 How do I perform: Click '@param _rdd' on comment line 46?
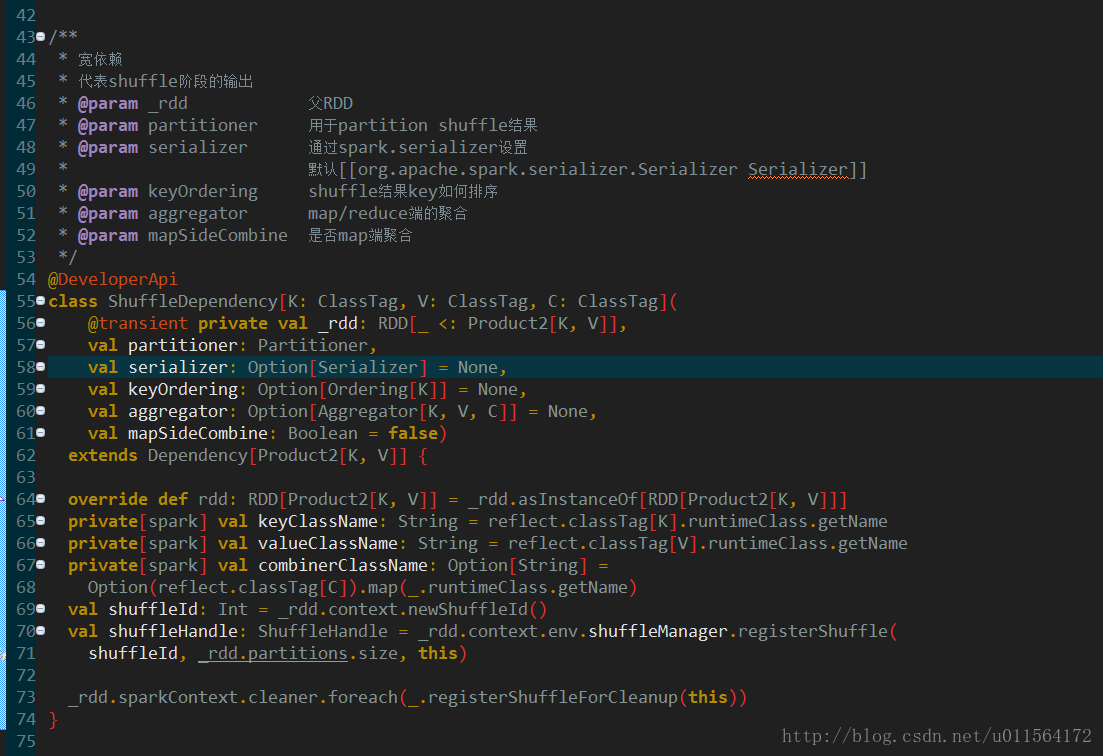(133, 103)
